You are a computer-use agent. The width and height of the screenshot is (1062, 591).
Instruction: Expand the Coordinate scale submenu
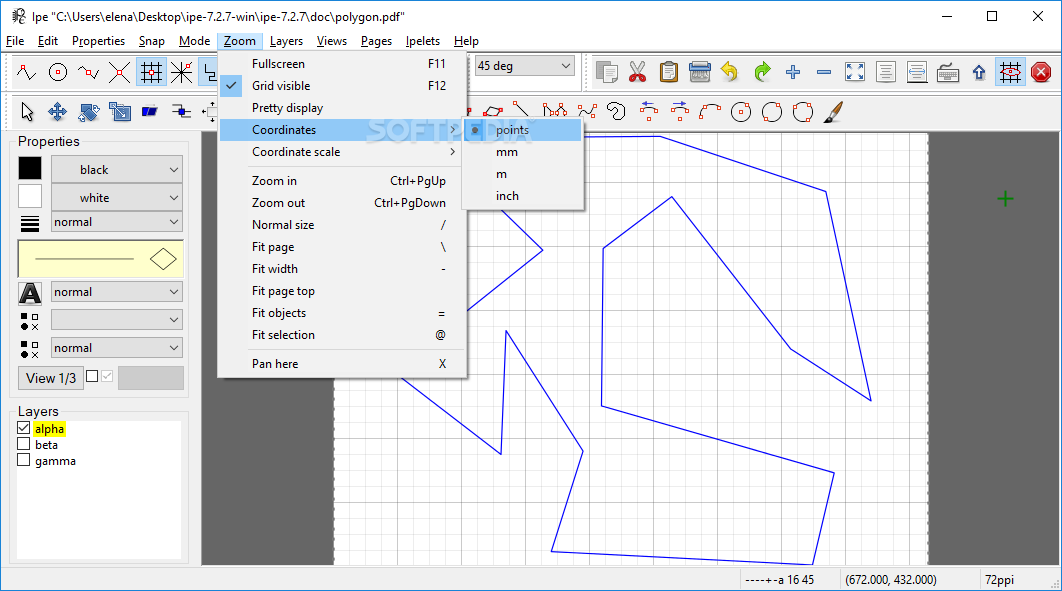tap(342, 152)
